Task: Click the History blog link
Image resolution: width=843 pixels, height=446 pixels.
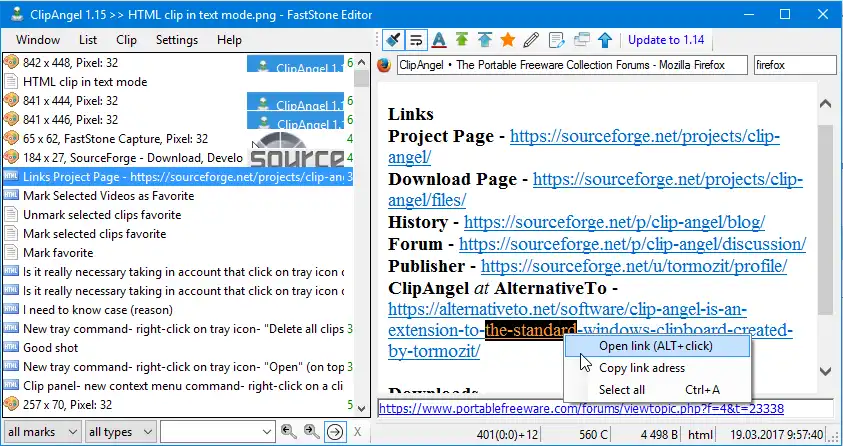Action: click(x=614, y=222)
